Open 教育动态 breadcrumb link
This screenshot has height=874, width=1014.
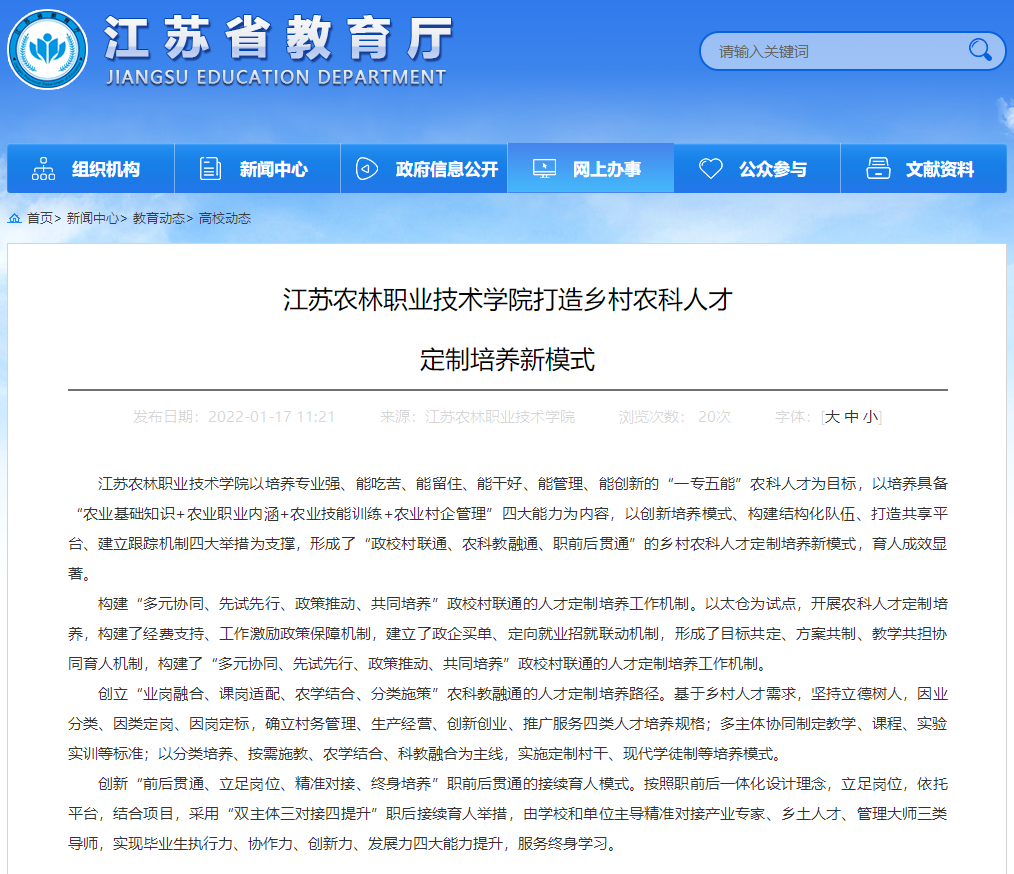pyautogui.click(x=159, y=218)
